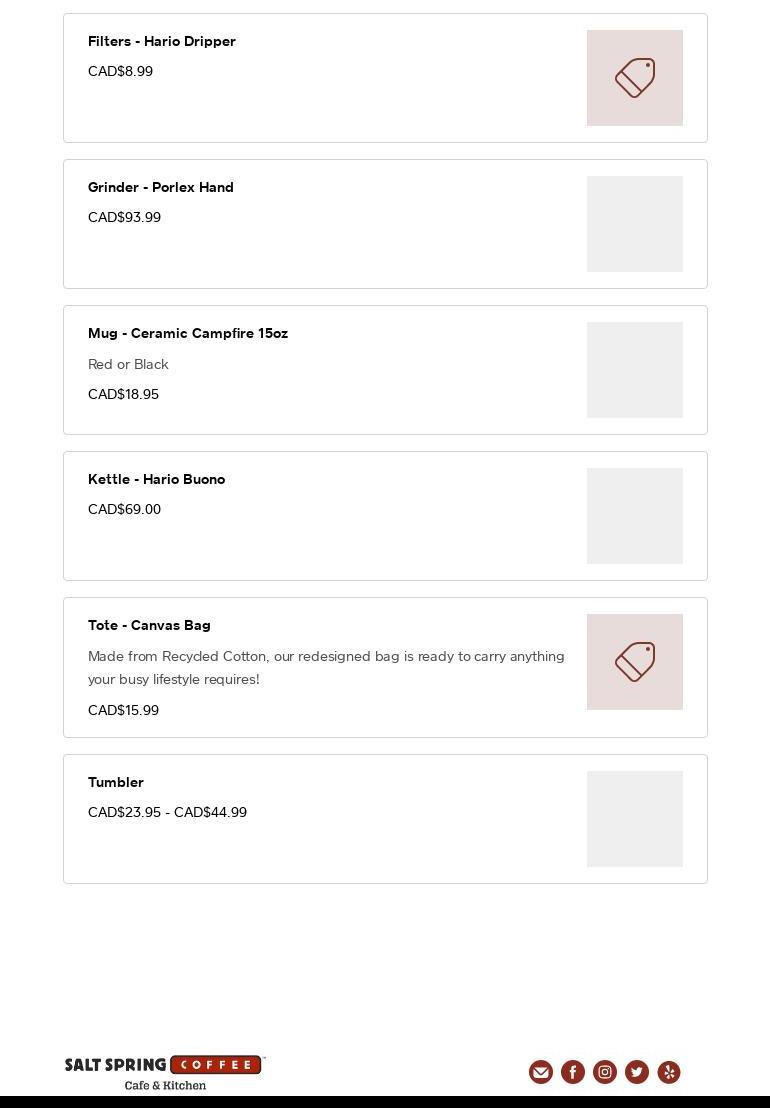
Task: Click the Tumbler image placeholder
Action: 635,819
